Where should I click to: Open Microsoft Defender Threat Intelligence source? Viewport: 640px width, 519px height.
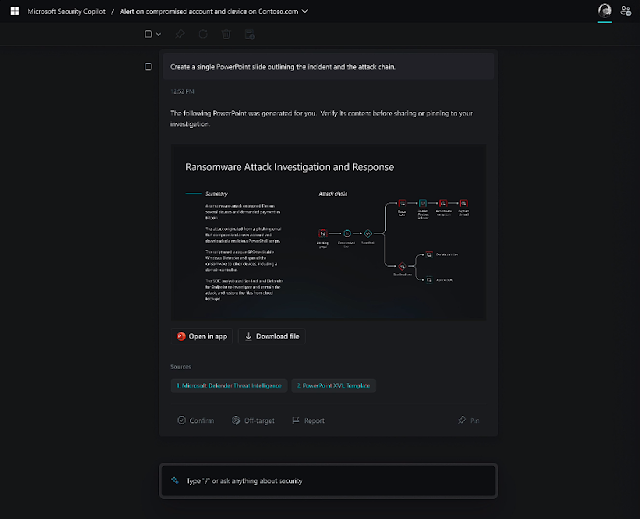pyautogui.click(x=229, y=385)
